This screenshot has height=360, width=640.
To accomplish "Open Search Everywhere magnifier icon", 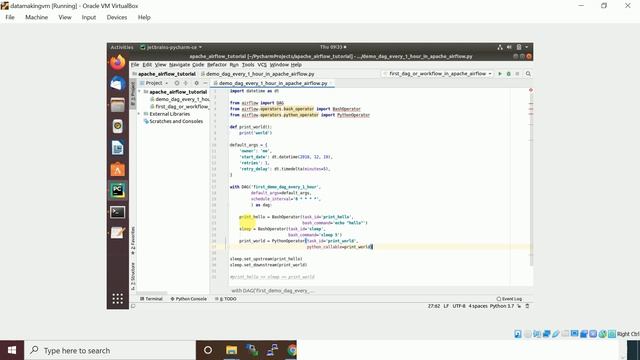I will 528,74.
